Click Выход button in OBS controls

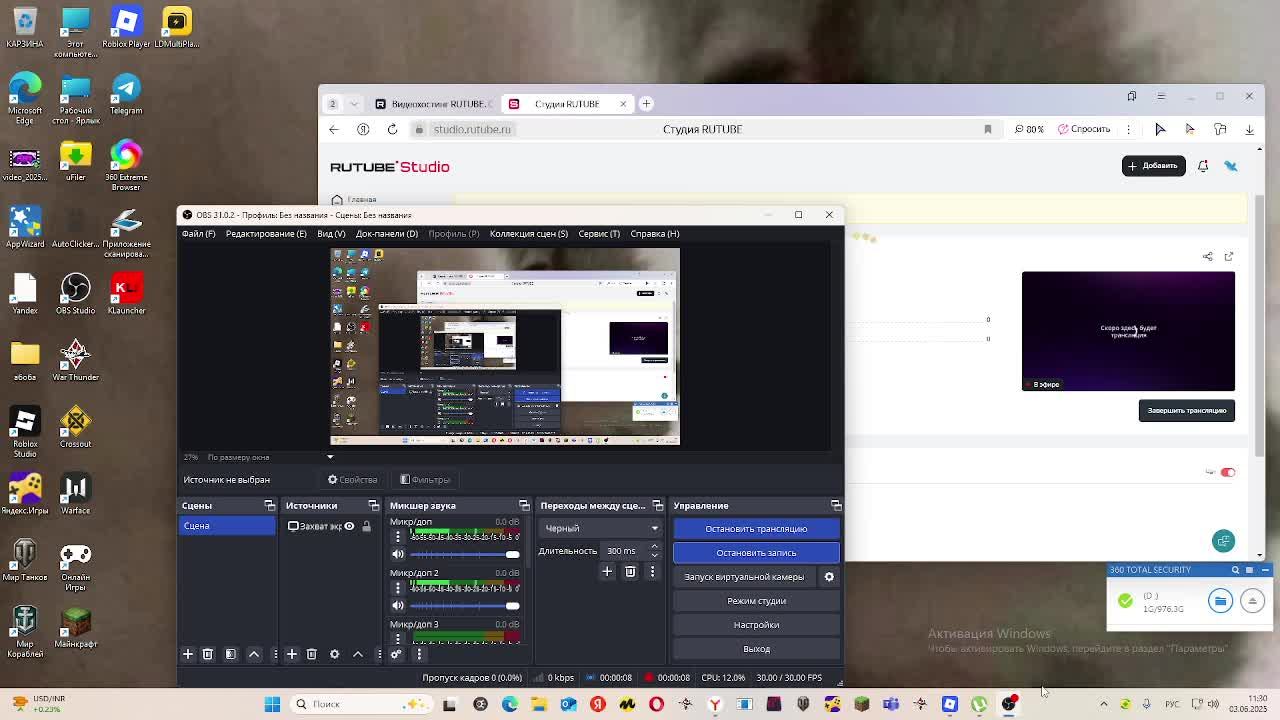756,649
